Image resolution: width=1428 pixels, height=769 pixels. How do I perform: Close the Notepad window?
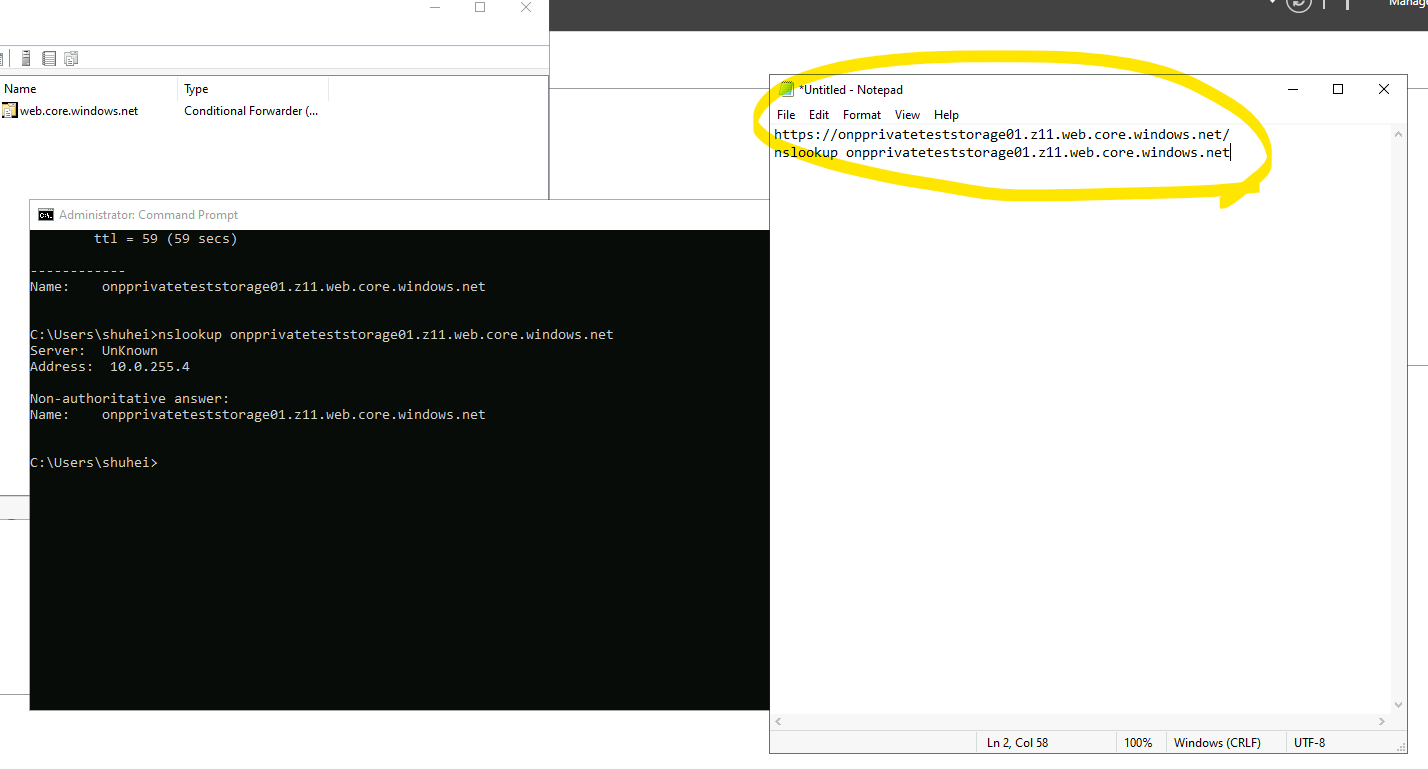[1384, 89]
